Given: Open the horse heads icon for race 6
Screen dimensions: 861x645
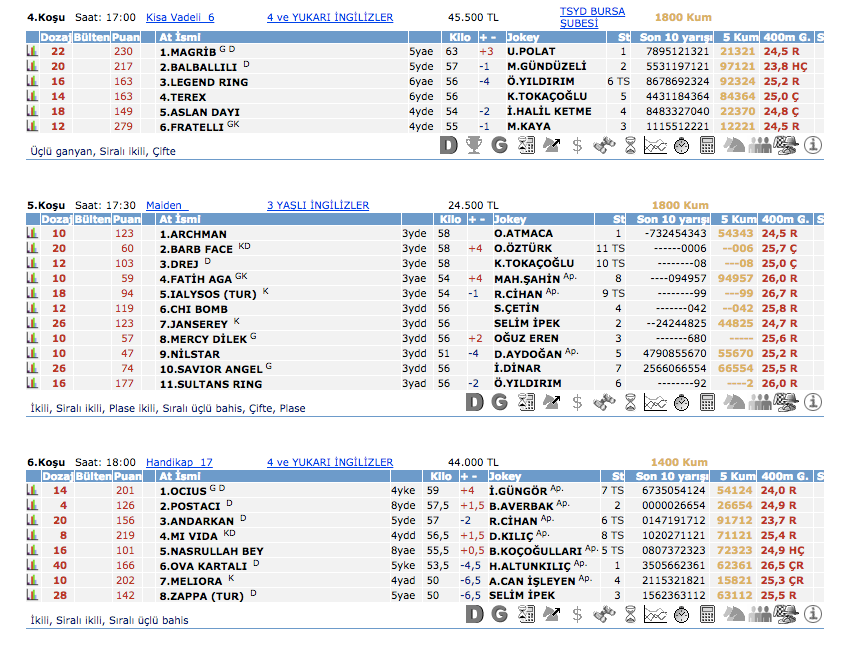Looking at the screenshot, I should (733, 614).
